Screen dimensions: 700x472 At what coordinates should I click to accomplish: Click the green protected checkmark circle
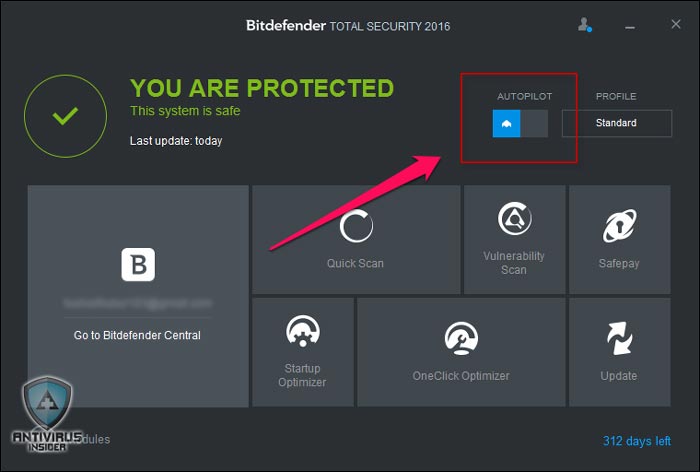[x=66, y=116]
